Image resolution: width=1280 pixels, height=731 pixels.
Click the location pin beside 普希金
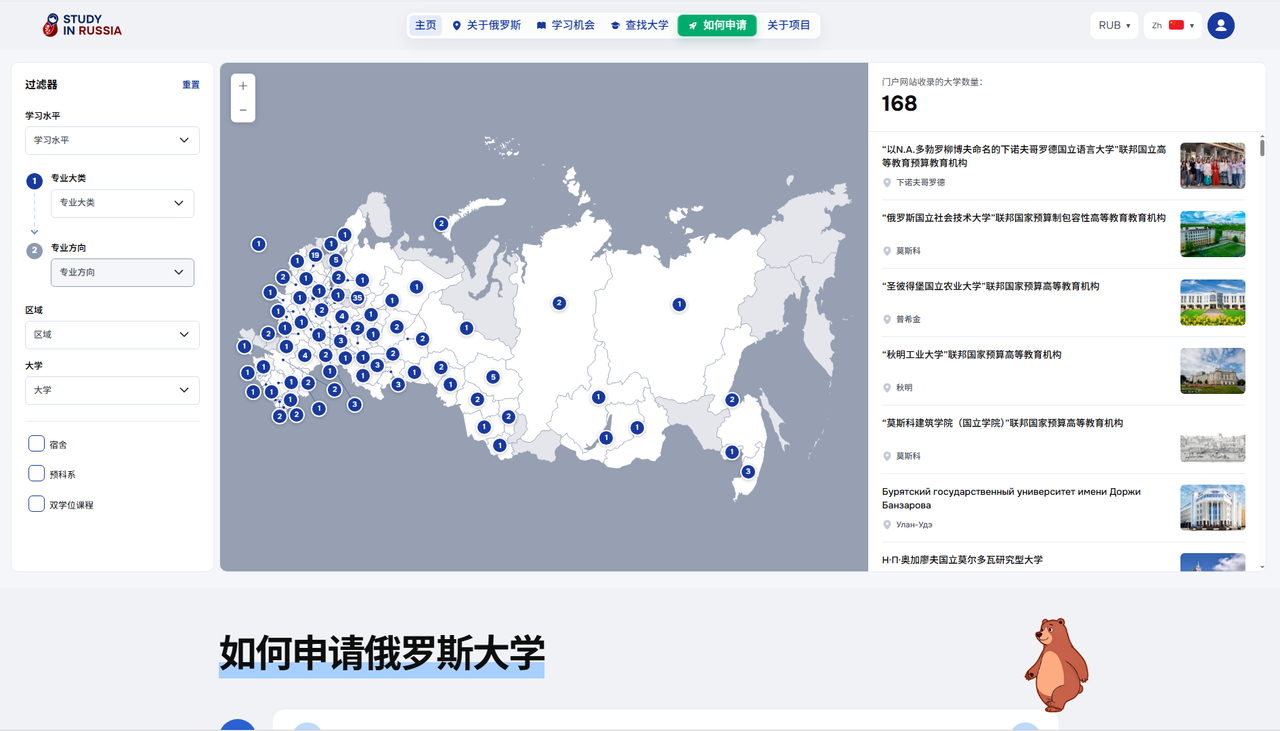[887, 319]
